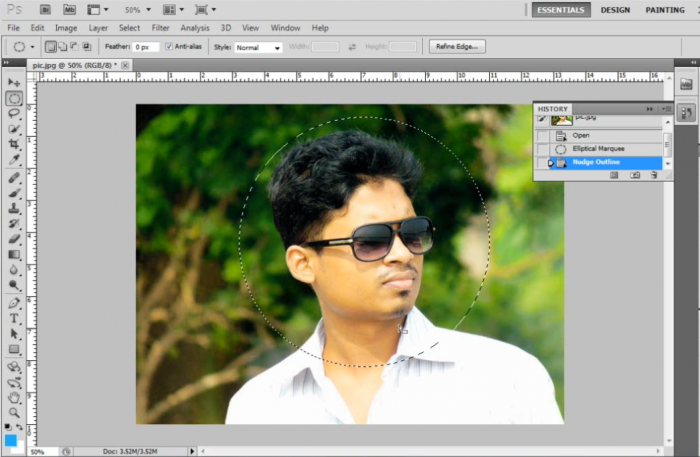Click the Refine Edge button
Viewport: 700px width, 457px height.
click(x=457, y=46)
